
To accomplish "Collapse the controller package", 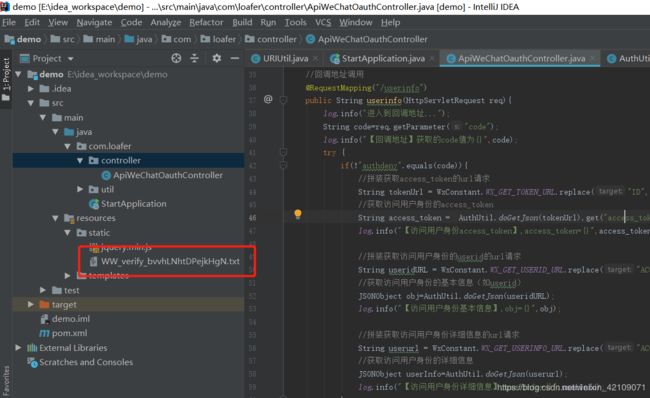I will click(80, 160).
